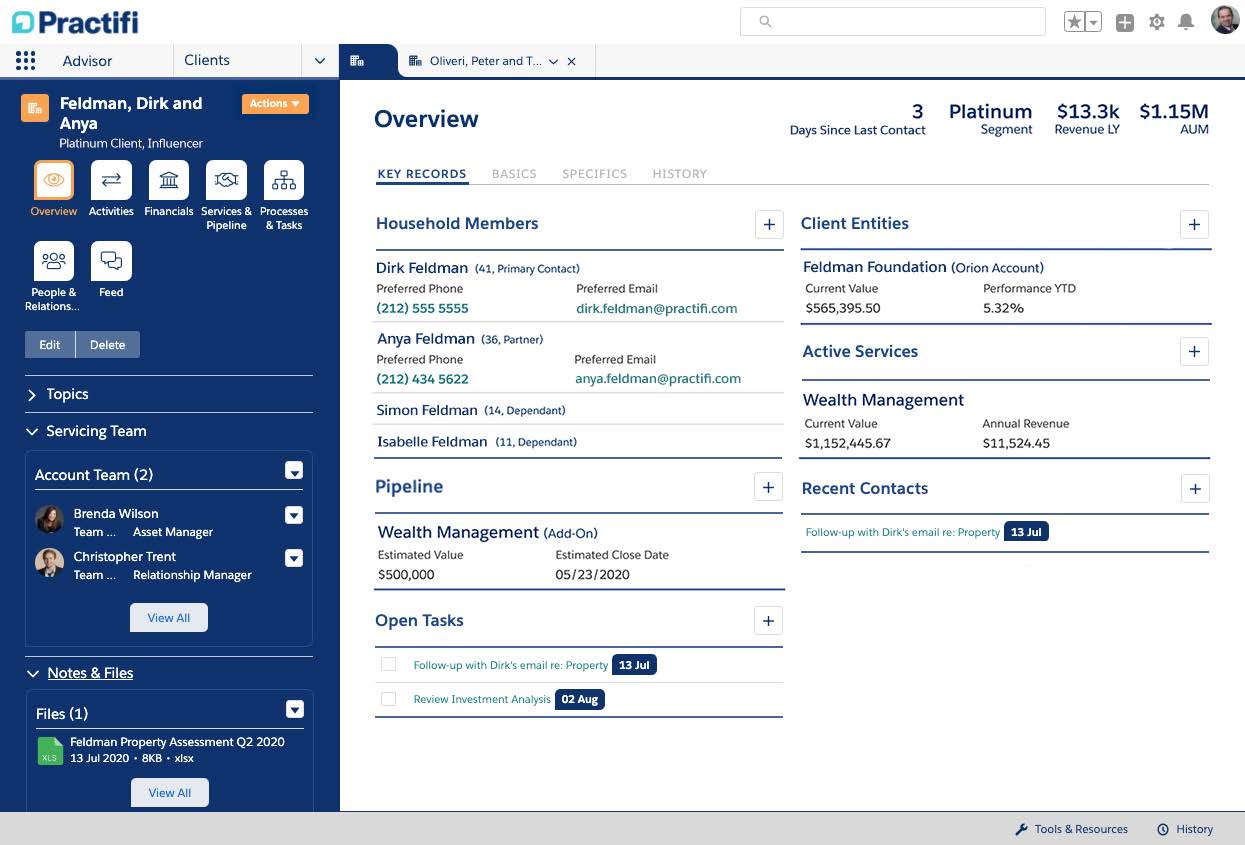The width and height of the screenshot is (1245, 845).
Task: Add a new Household Member
Action: pyautogui.click(x=769, y=224)
